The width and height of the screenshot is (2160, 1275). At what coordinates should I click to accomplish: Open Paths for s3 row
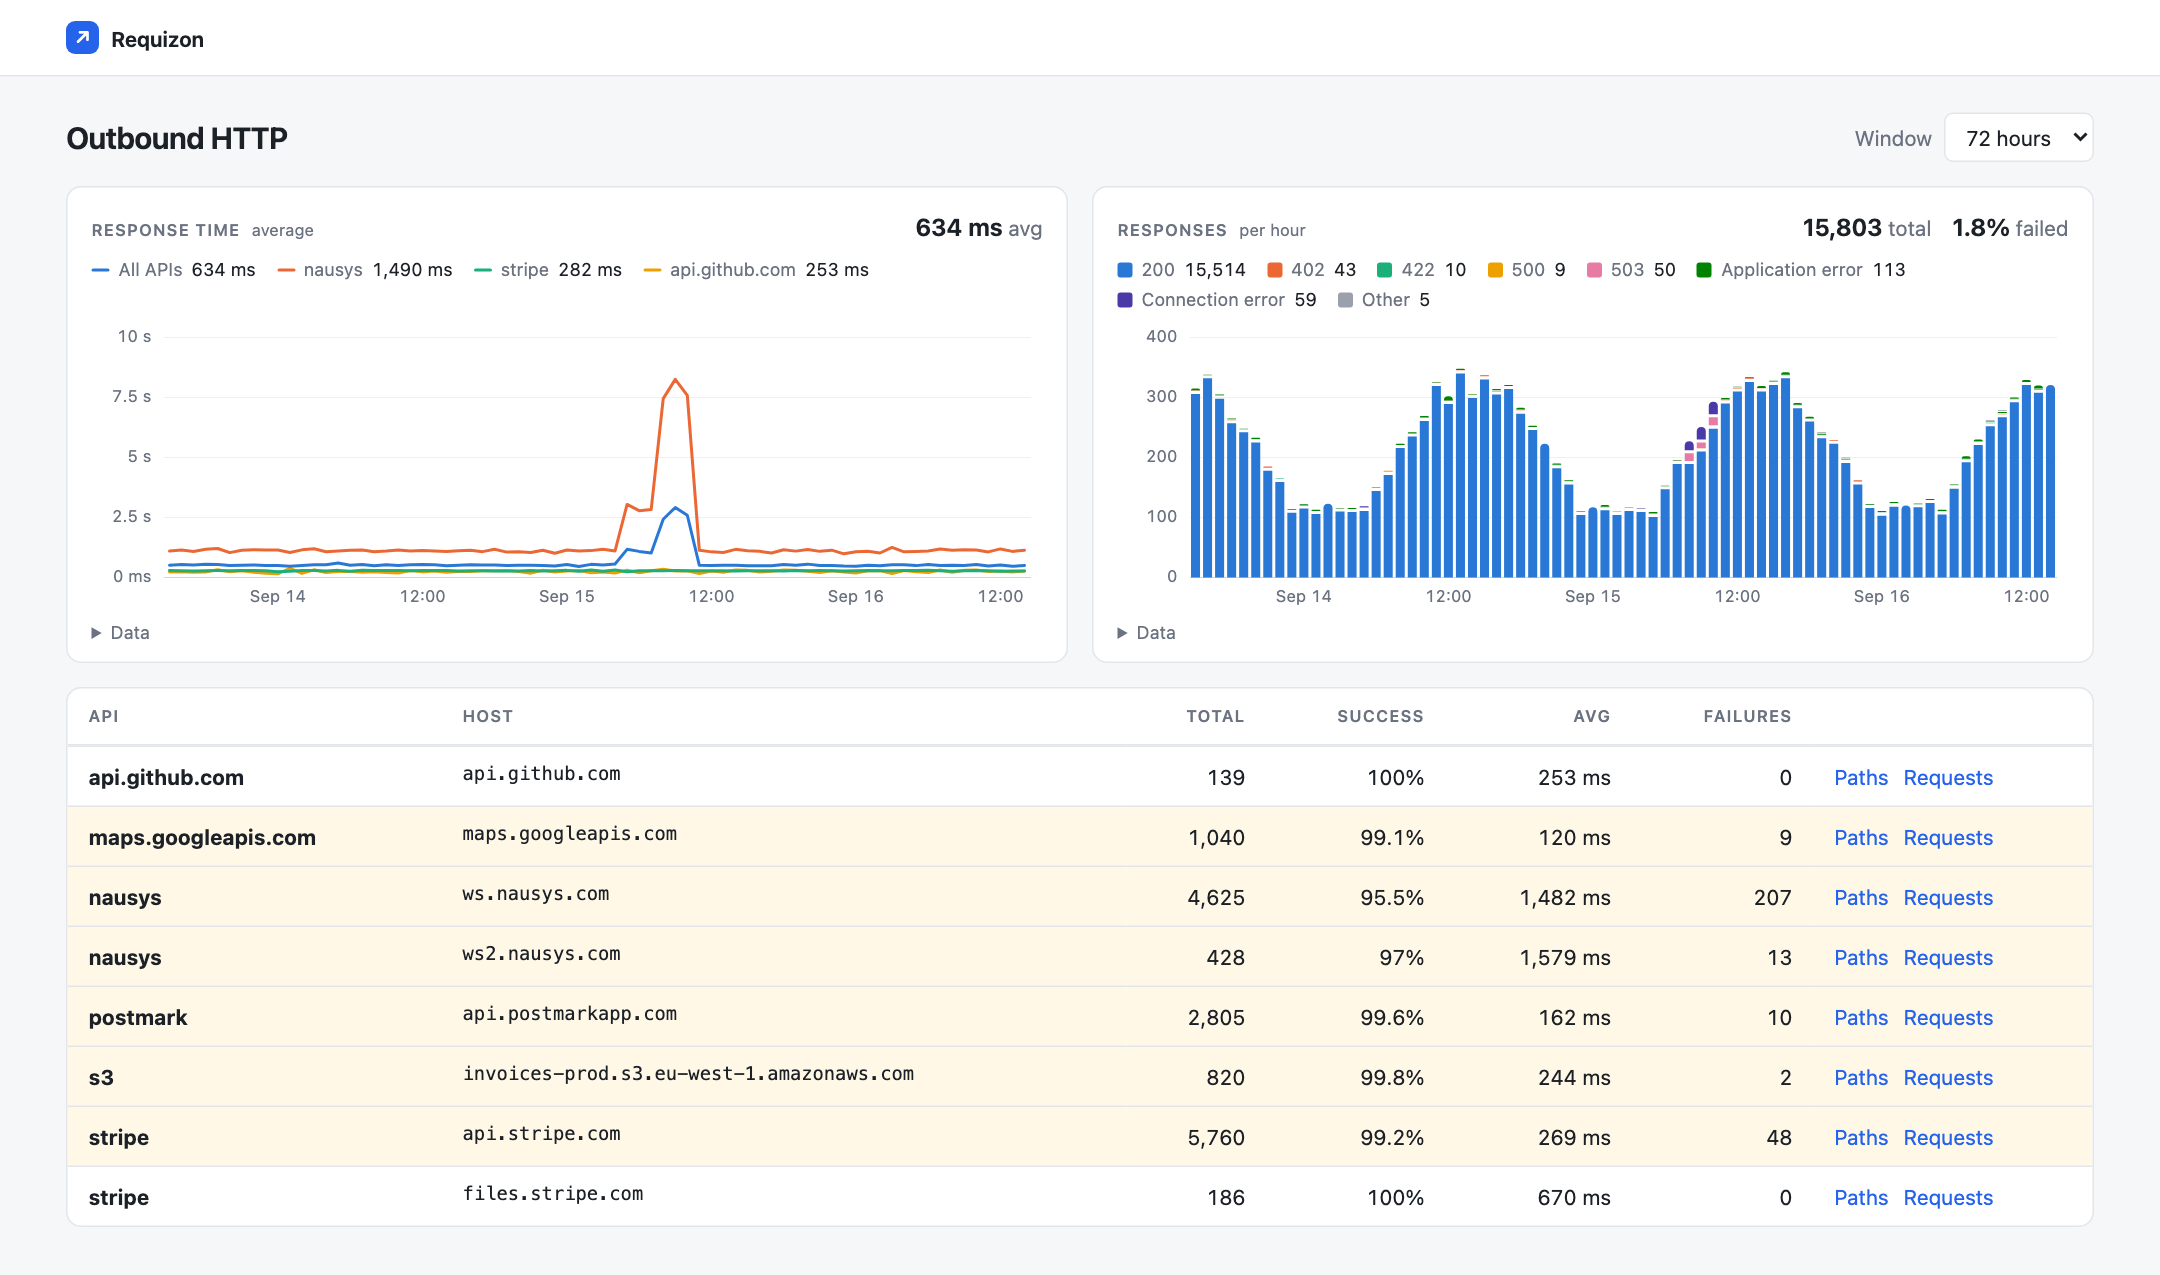click(x=1861, y=1078)
